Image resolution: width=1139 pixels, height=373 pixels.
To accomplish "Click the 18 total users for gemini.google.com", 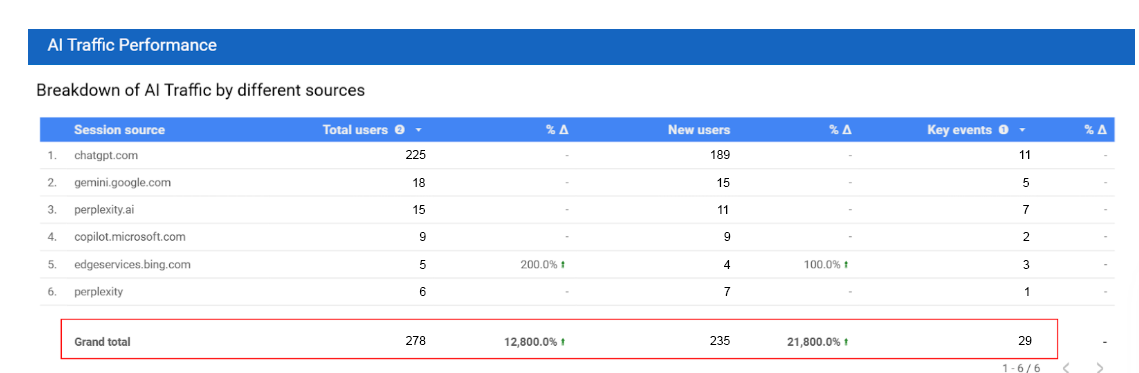I will 419,183.
